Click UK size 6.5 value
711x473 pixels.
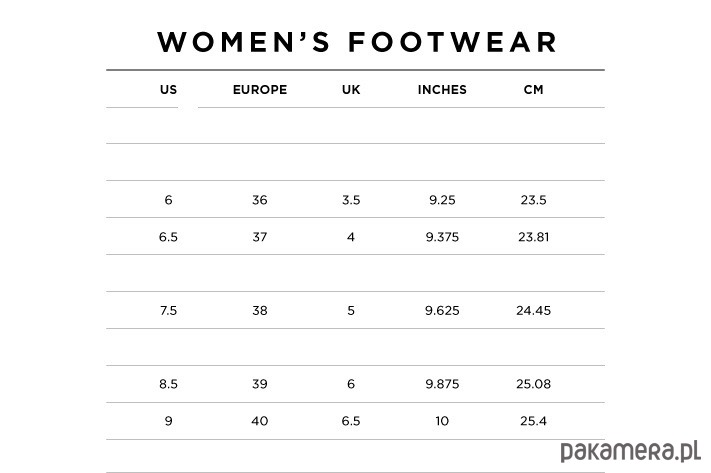351,421
